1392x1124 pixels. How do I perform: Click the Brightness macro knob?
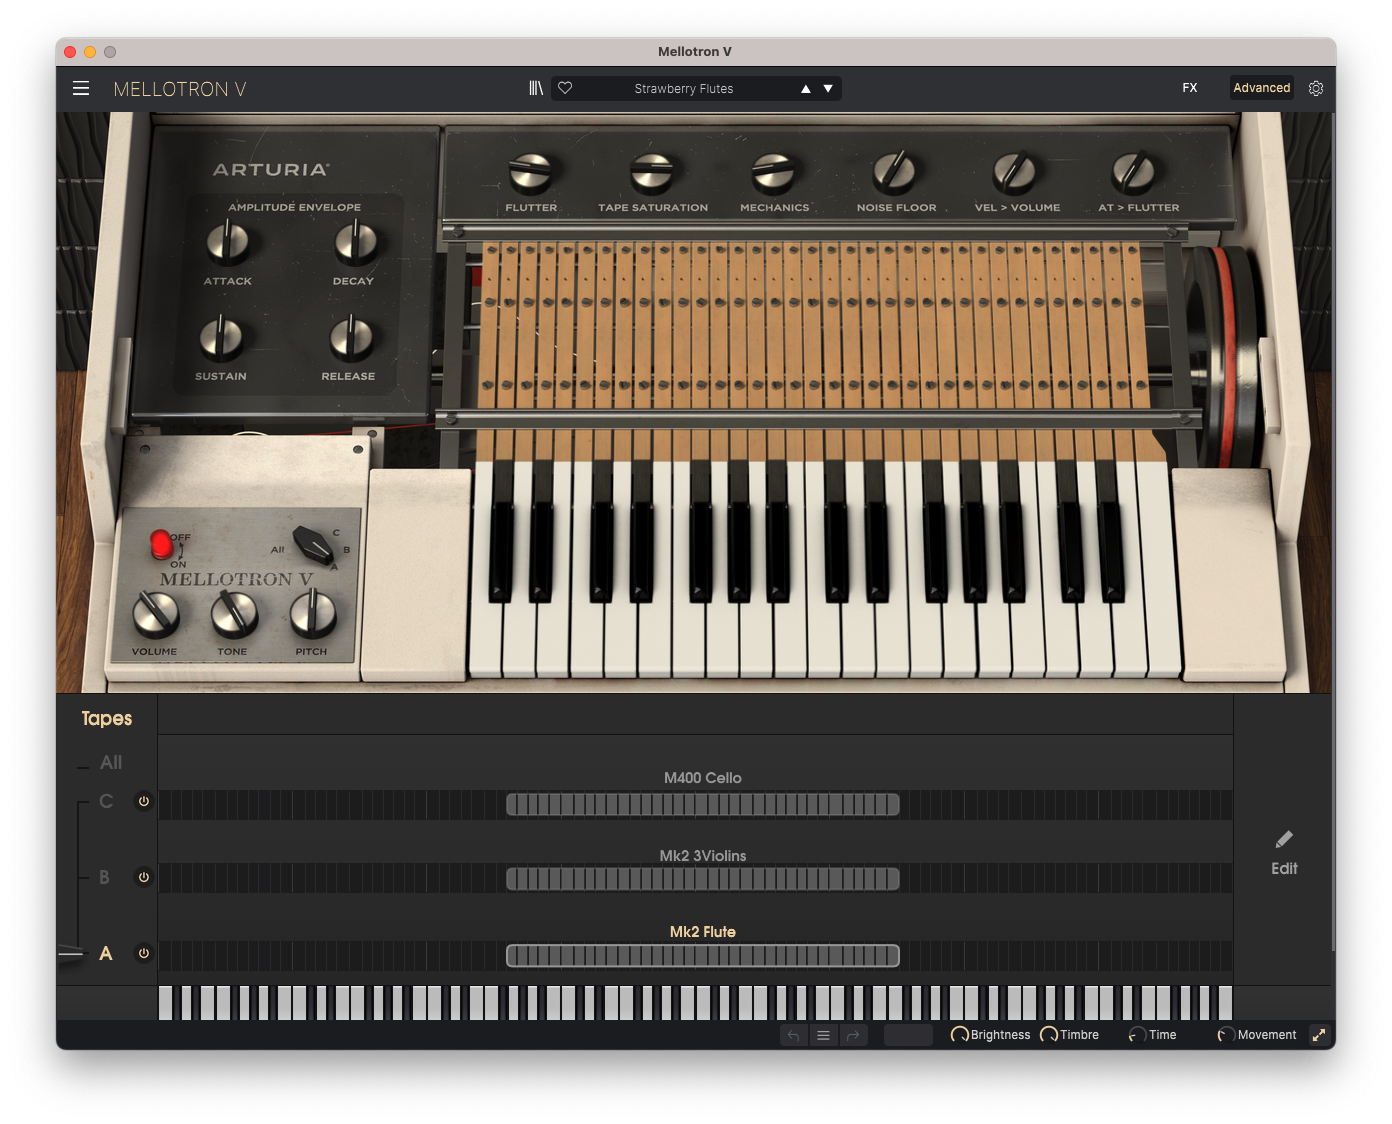click(959, 1035)
